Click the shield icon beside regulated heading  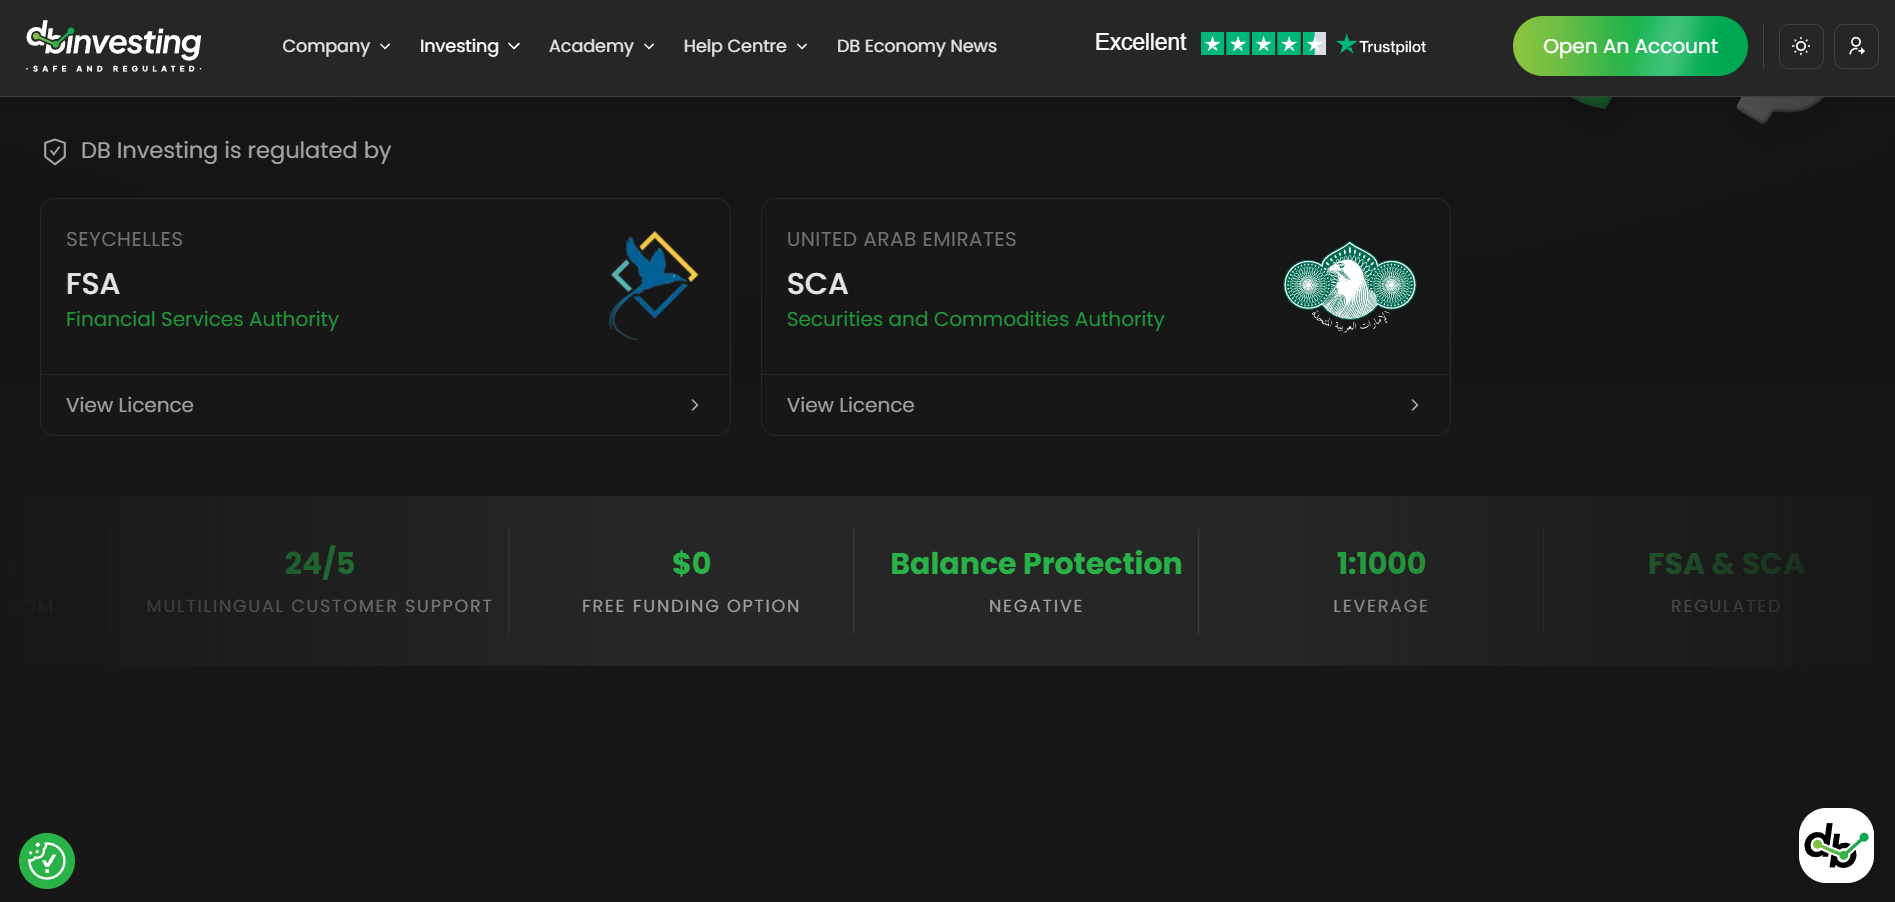55,151
